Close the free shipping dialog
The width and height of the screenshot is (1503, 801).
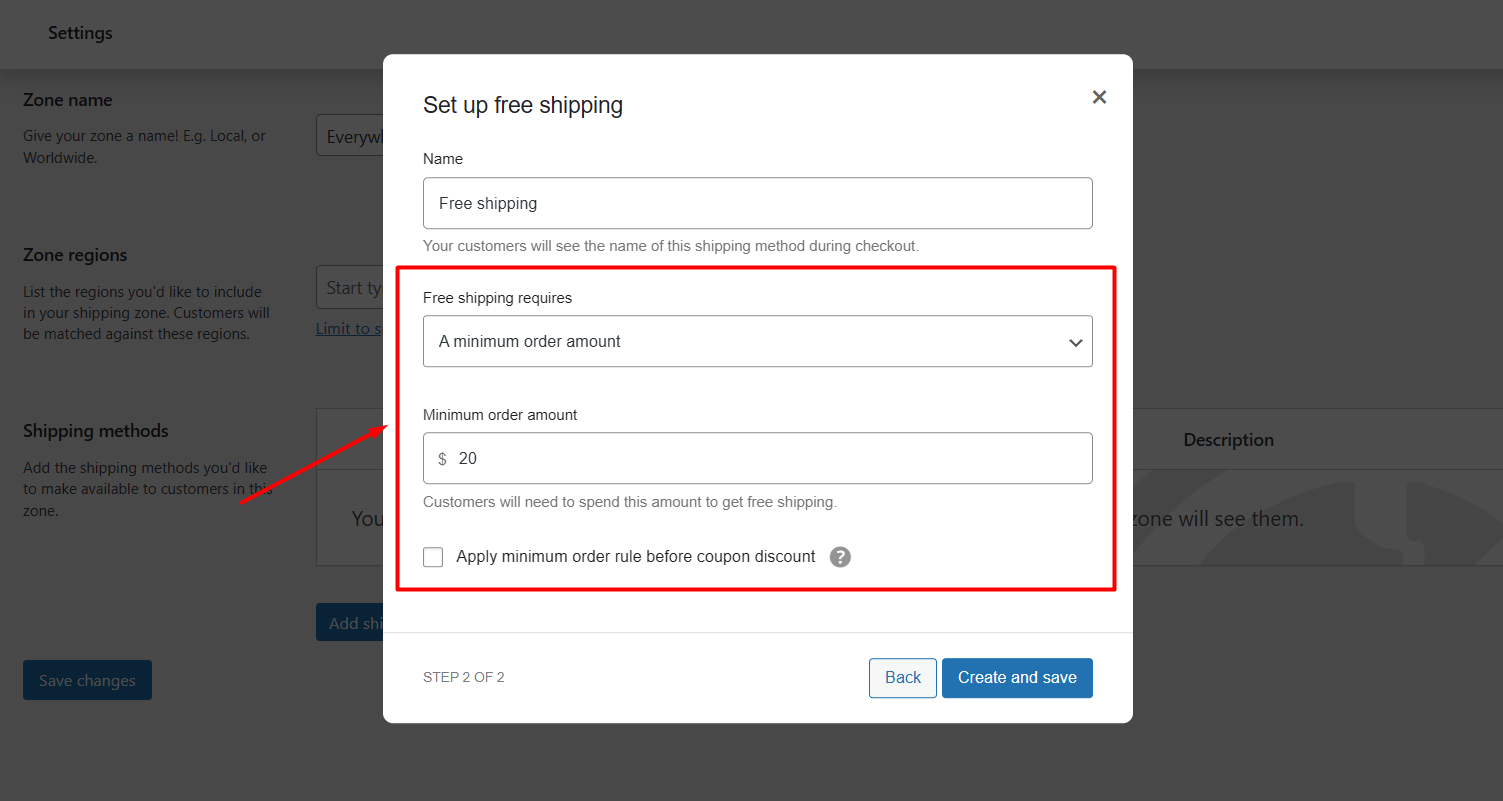coord(1099,97)
